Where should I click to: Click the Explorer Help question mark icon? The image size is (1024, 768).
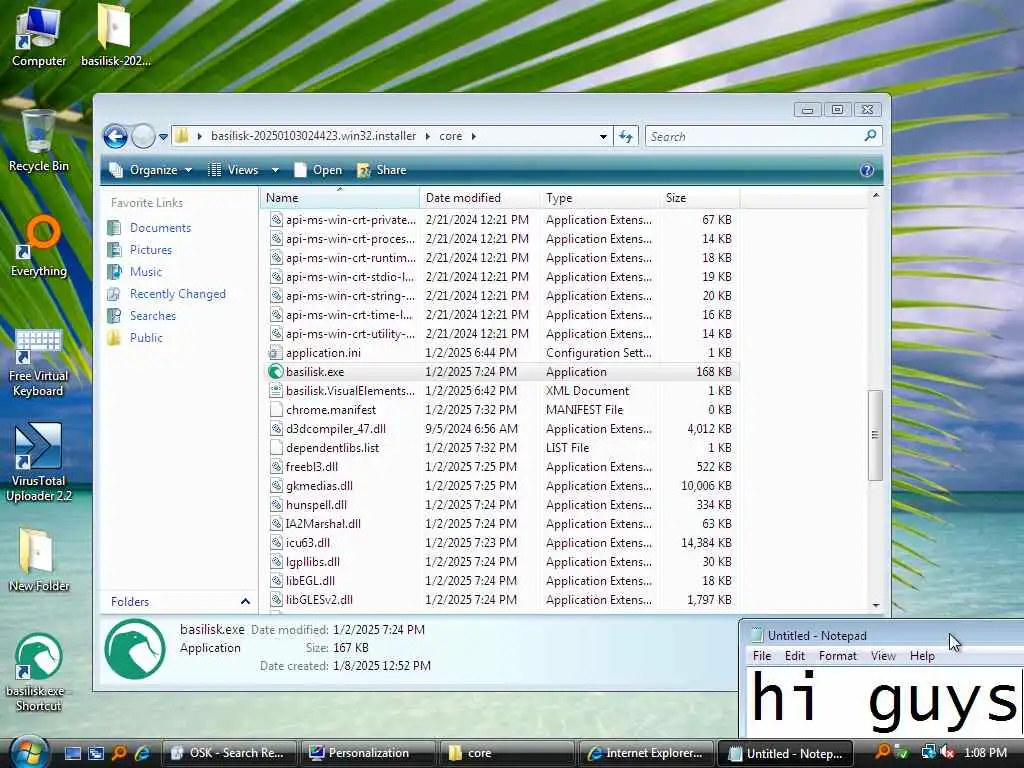click(x=867, y=170)
